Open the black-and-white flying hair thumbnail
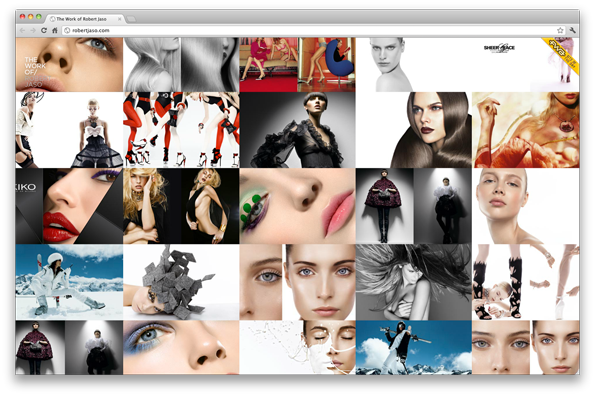The height and width of the screenshot is (396, 595). (414, 282)
